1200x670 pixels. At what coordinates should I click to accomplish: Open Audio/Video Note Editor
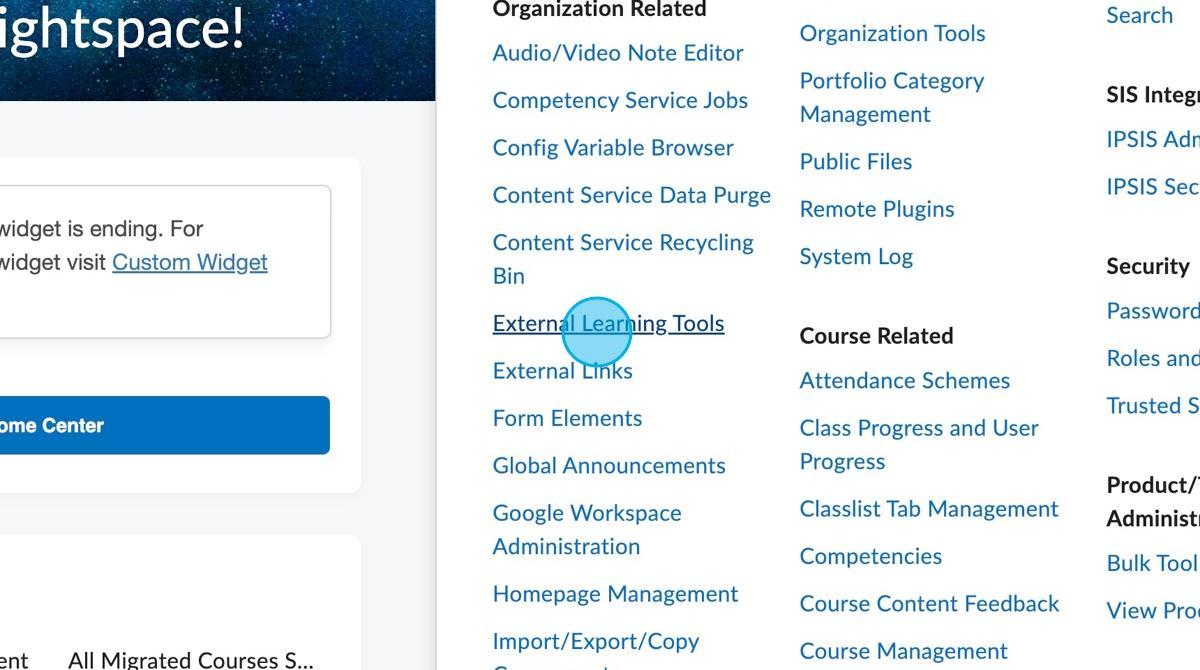tap(617, 52)
